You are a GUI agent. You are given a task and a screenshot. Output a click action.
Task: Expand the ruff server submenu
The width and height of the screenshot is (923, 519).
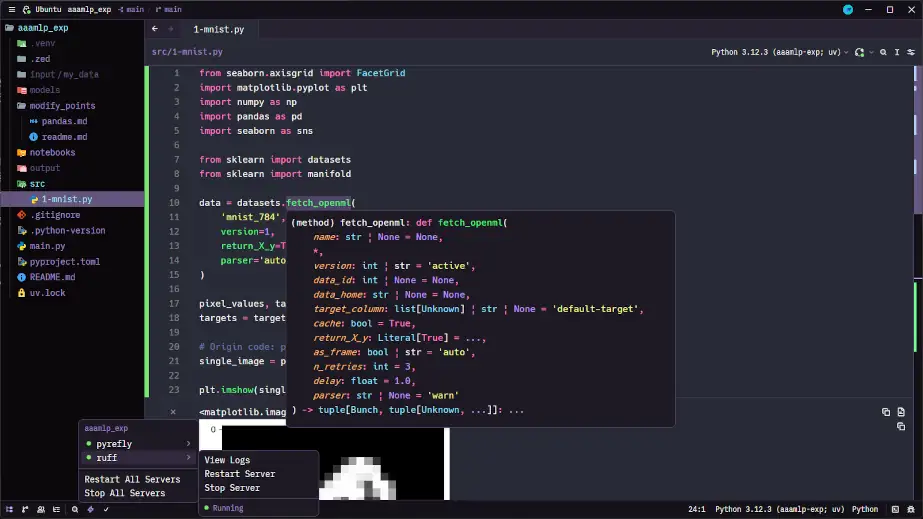pyautogui.click(x=138, y=458)
